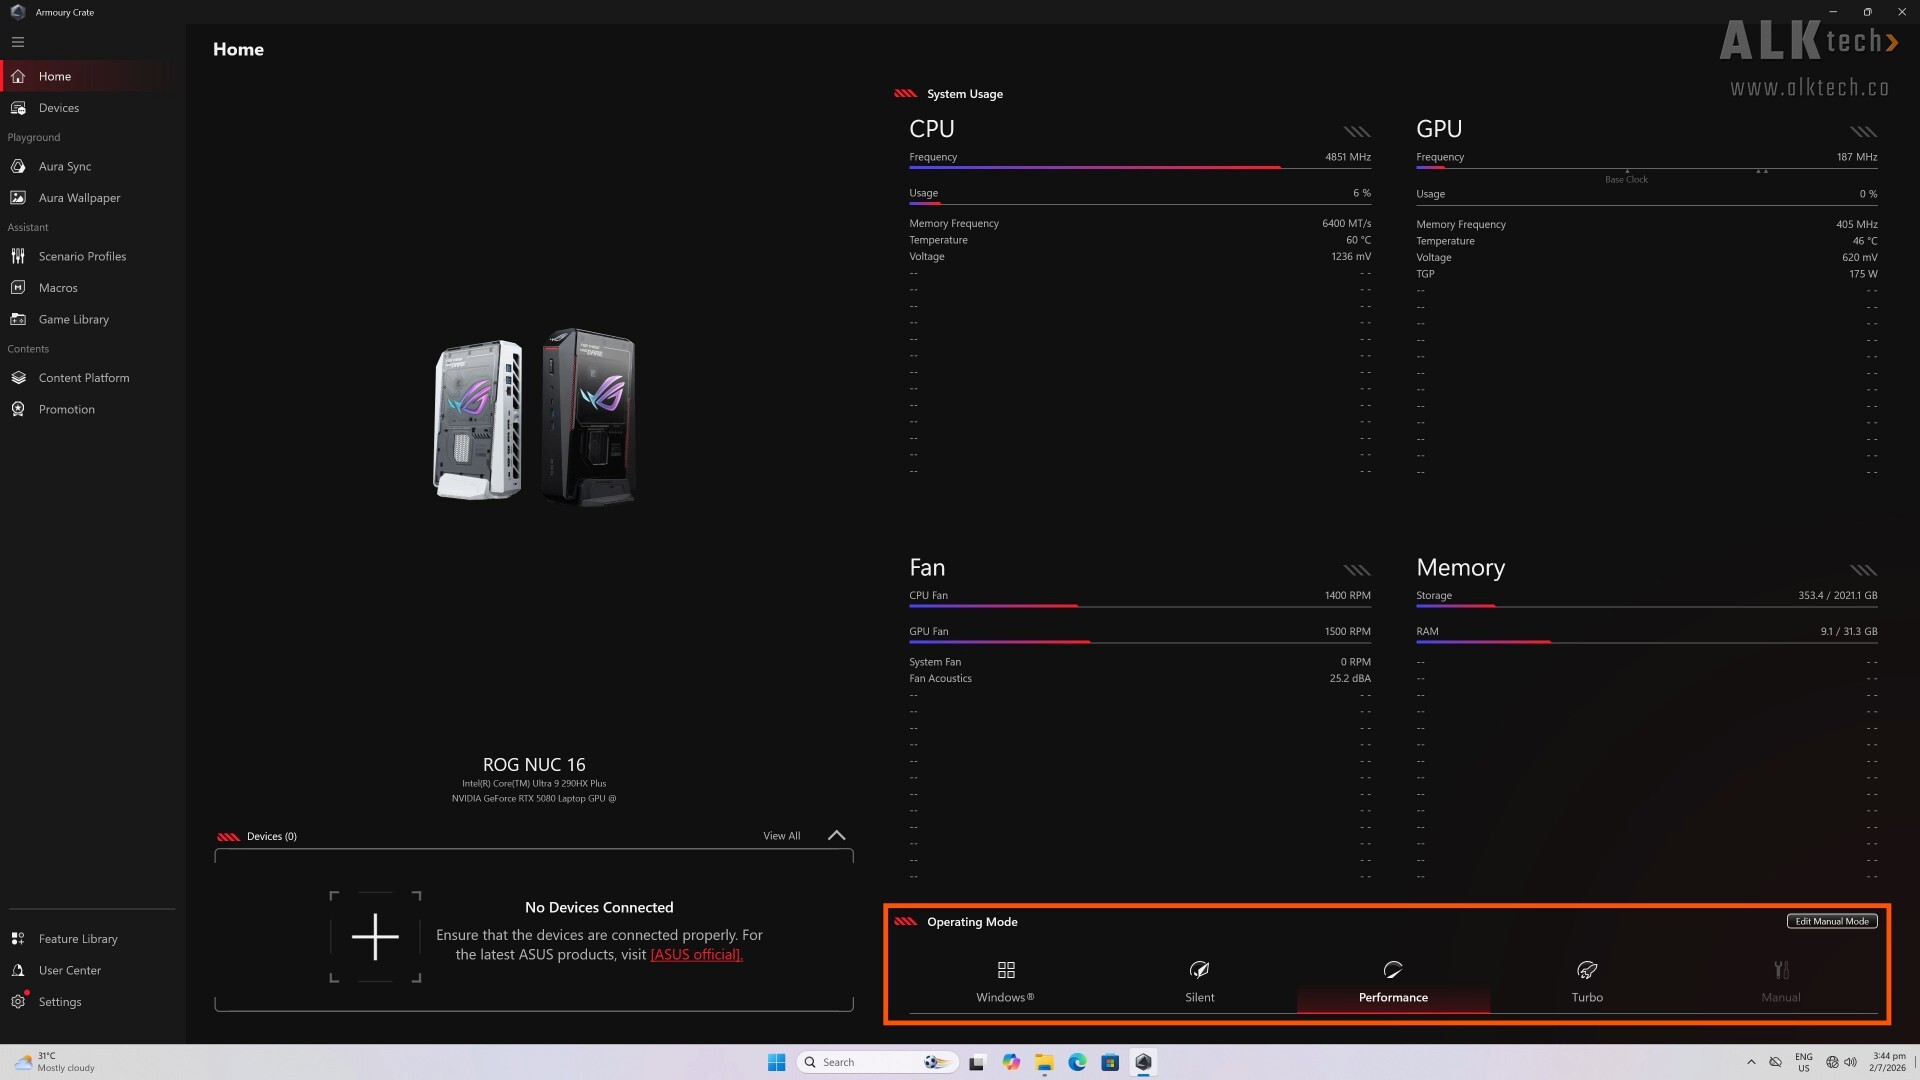Click View All devices link

(782, 836)
